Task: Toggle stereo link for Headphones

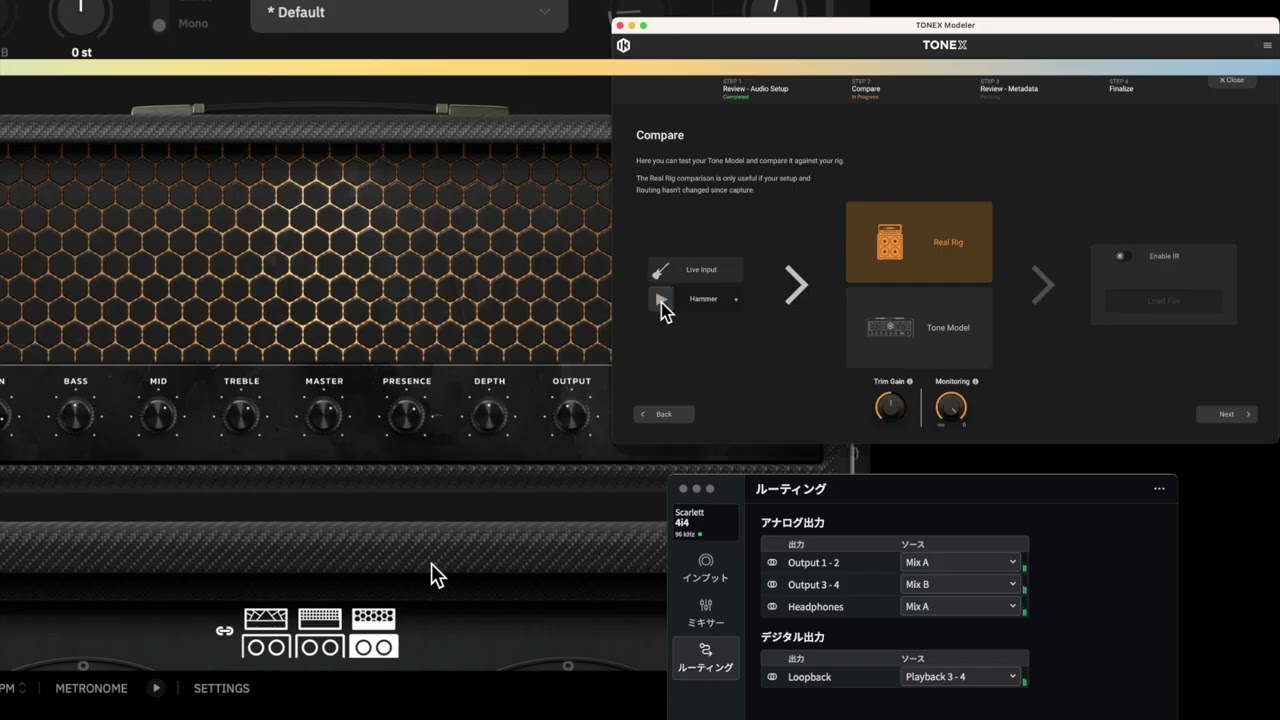Action: 772,606
